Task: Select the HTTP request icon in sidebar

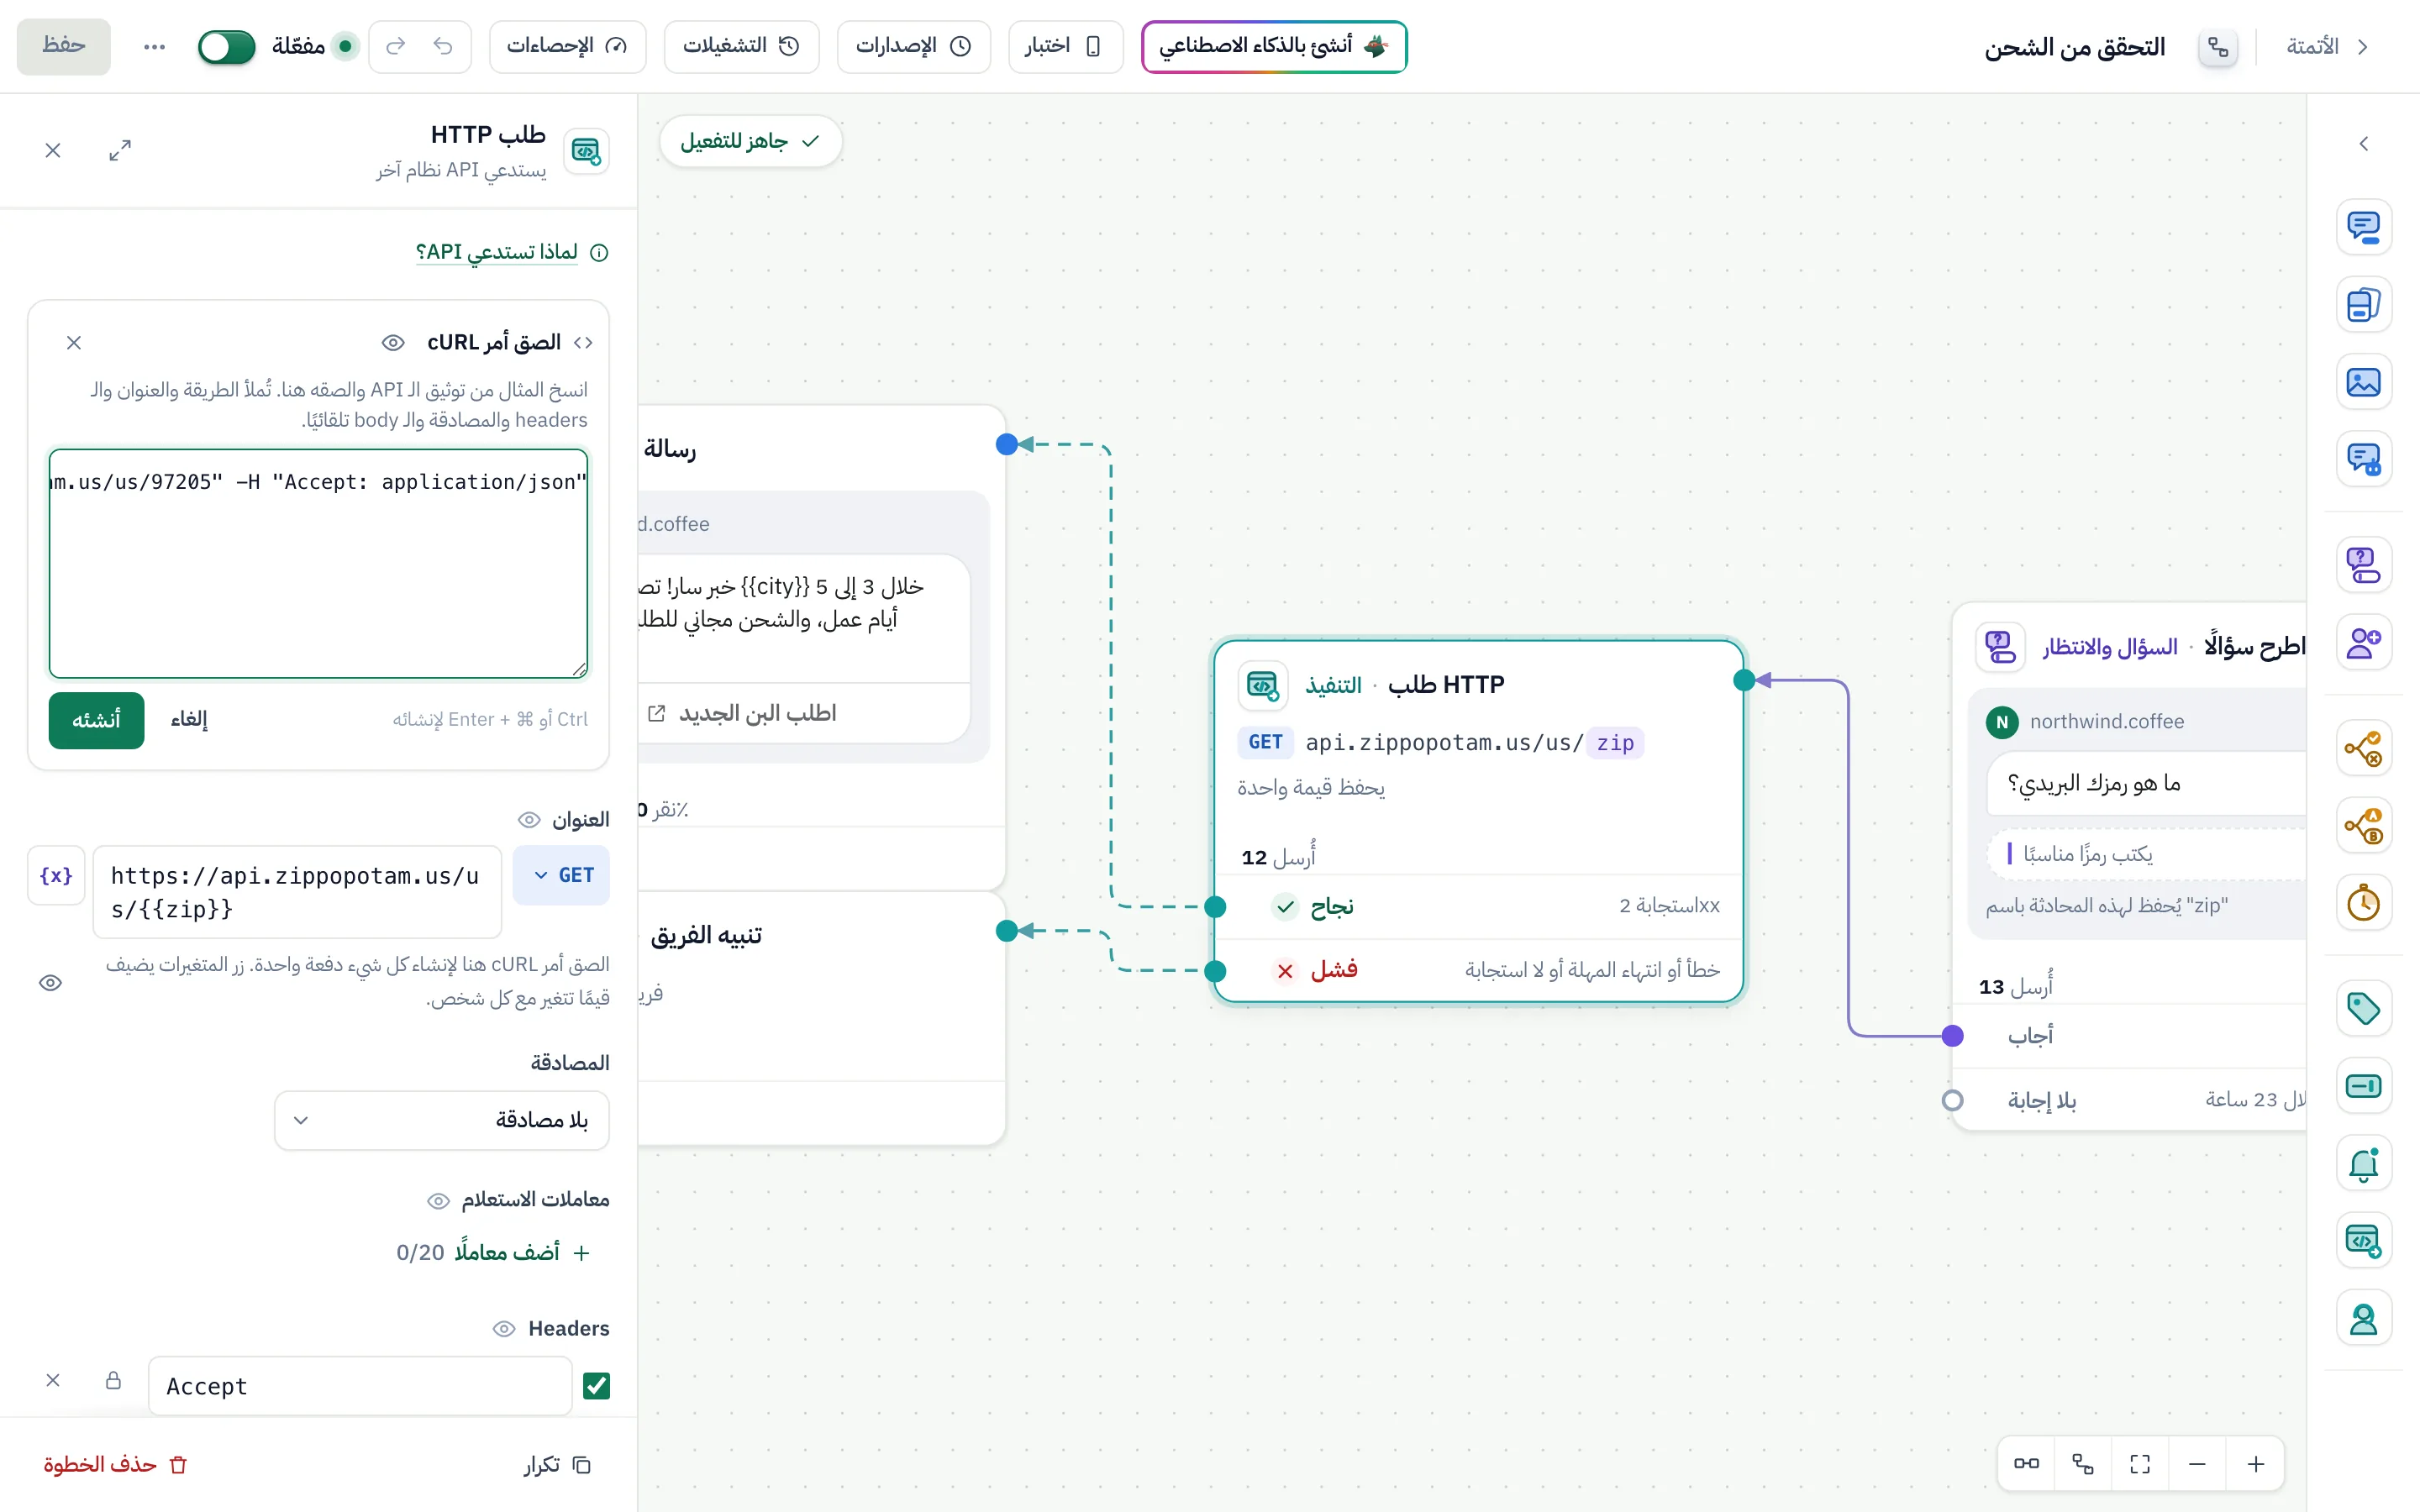Action: [2363, 1240]
